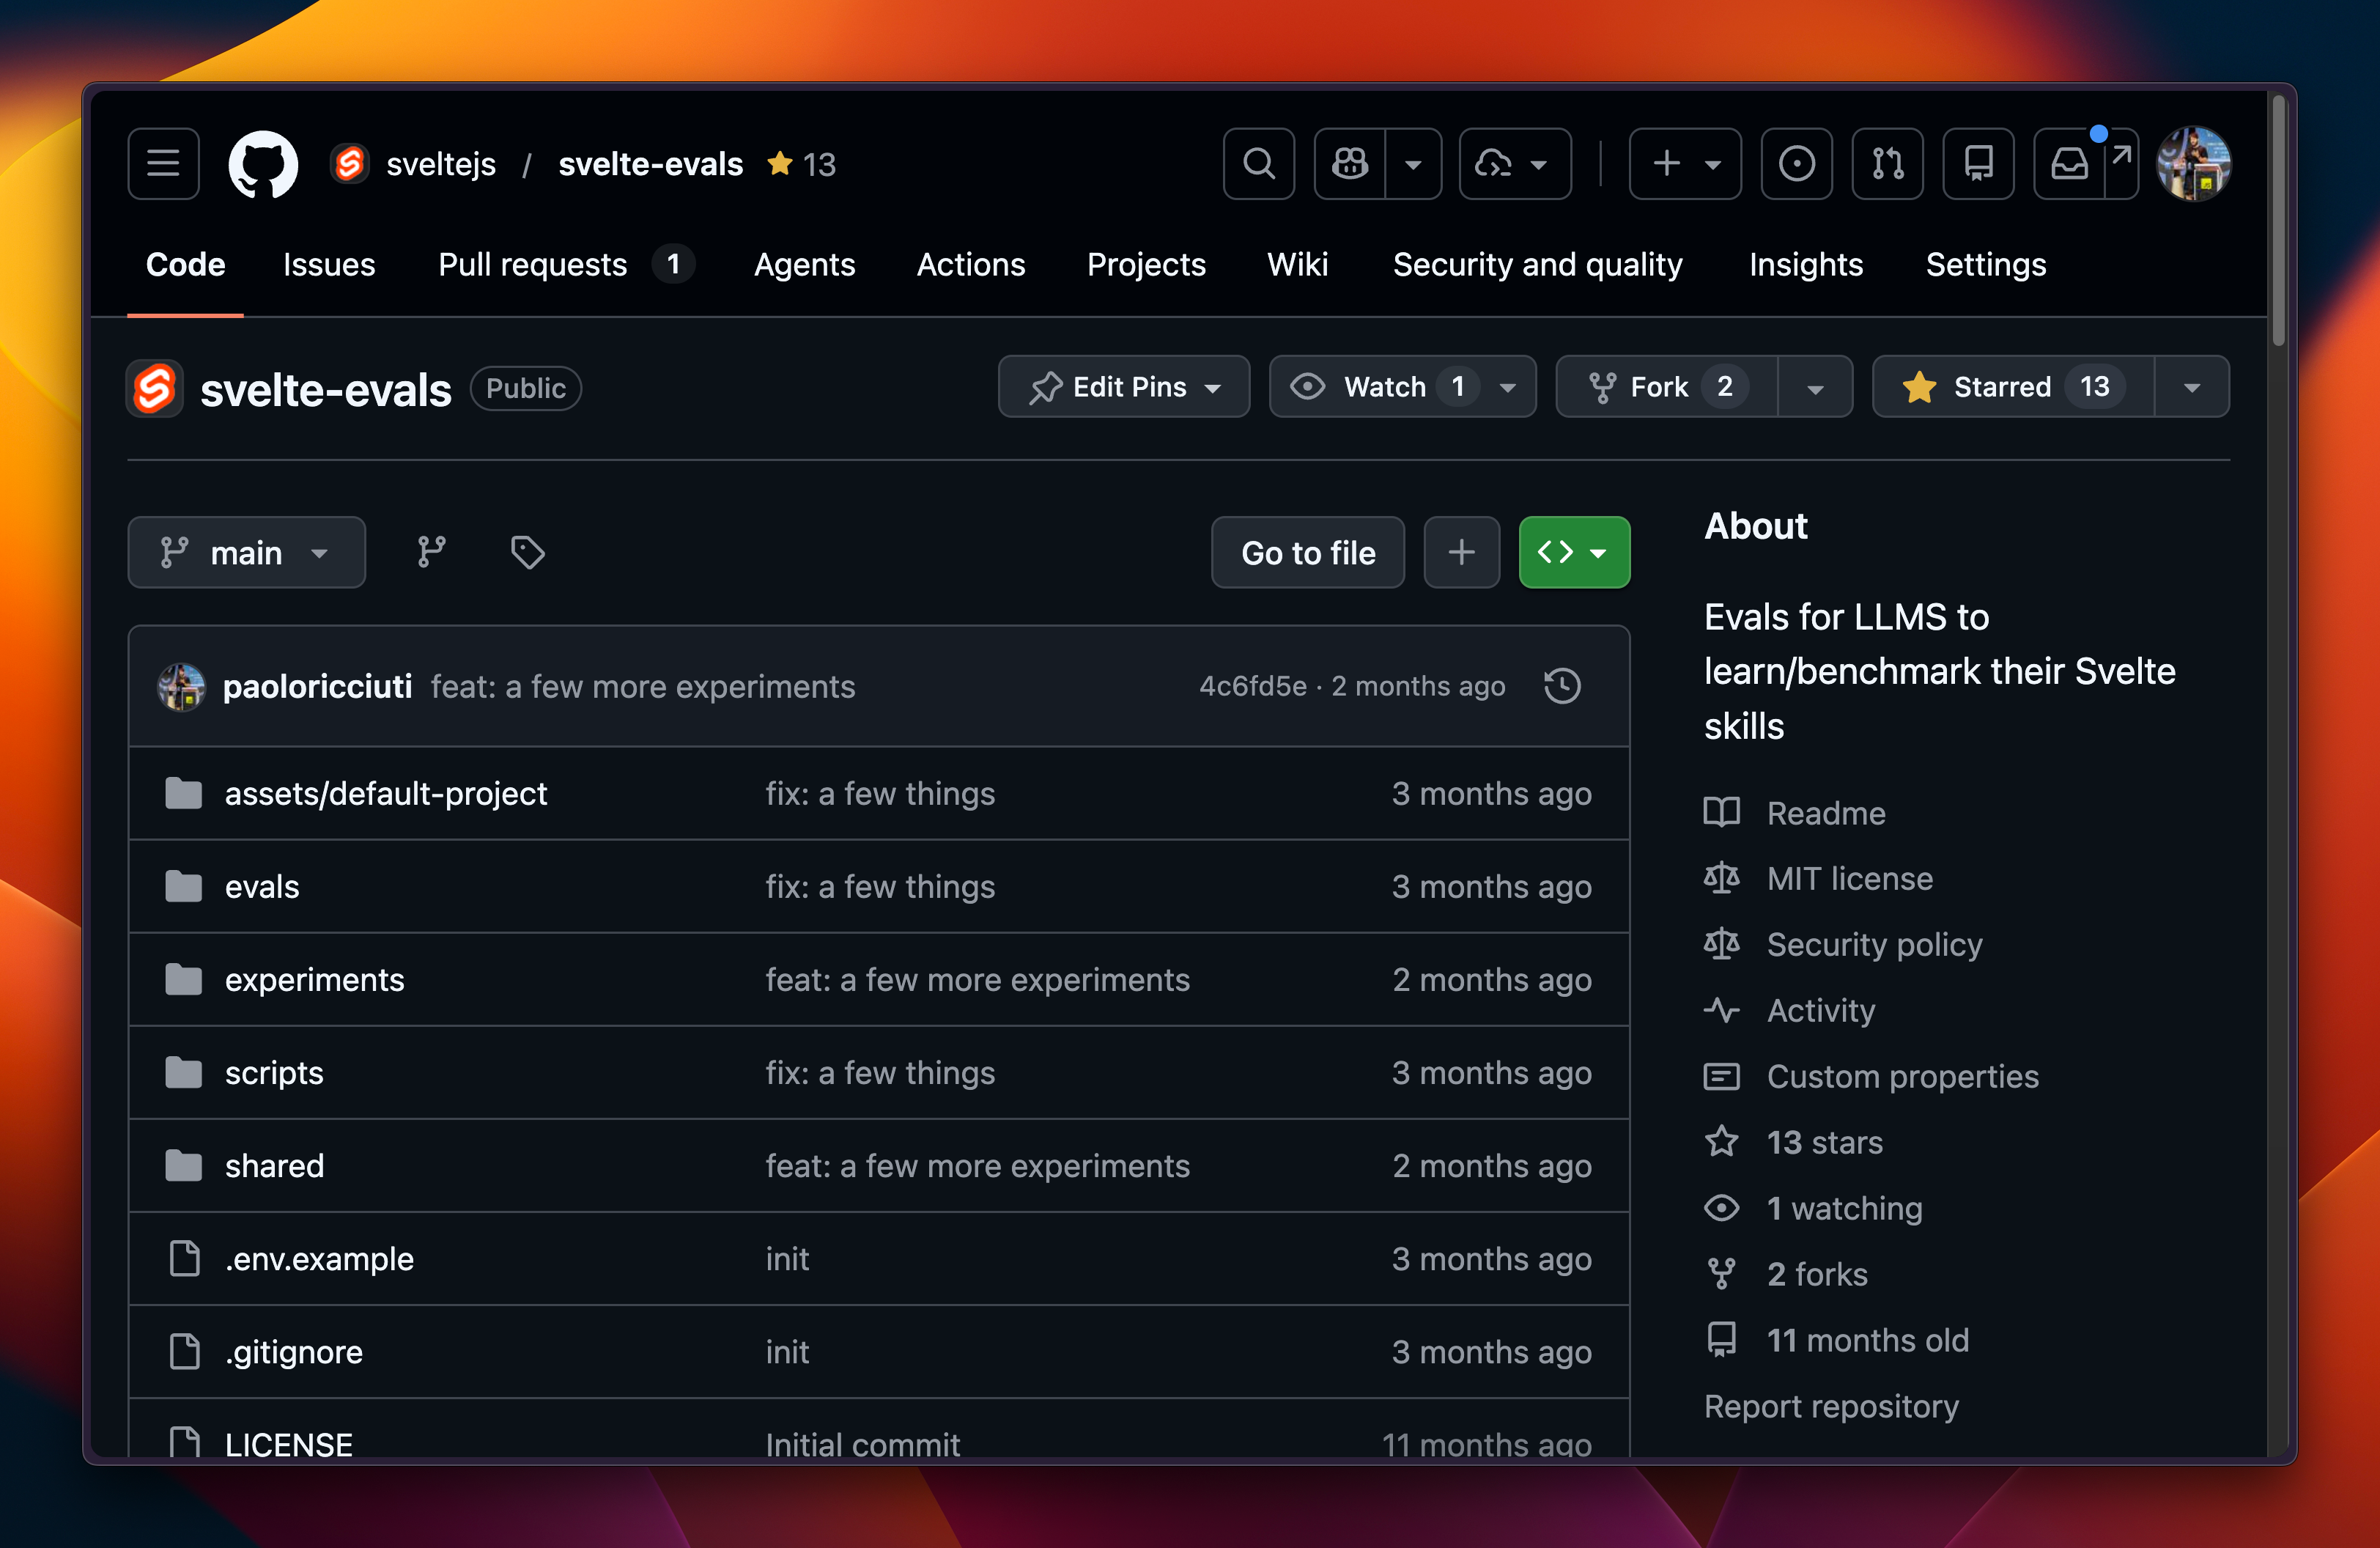The image size is (2380, 1548).
Task: Open commit 4c6fd5e link
Action: click(1253, 686)
